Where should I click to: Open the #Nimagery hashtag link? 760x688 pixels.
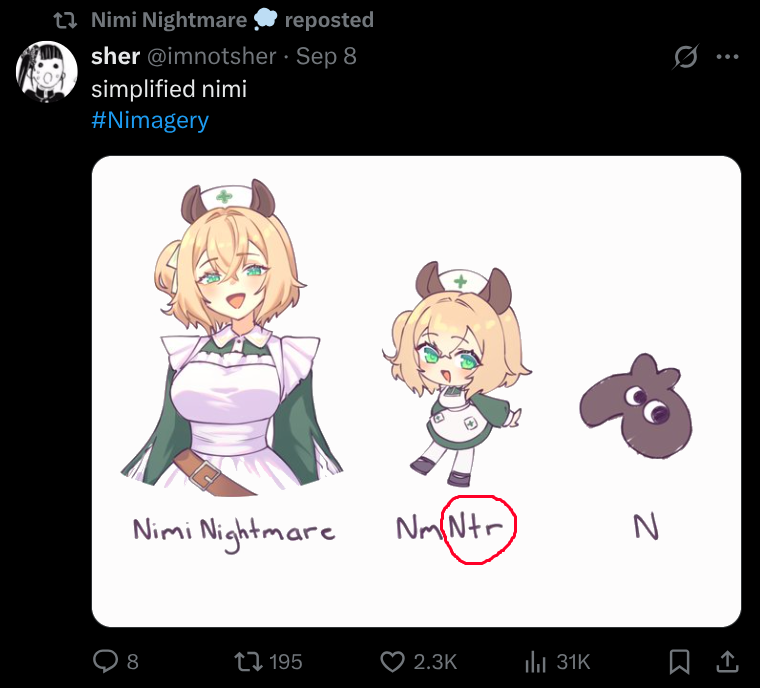pyautogui.click(x=150, y=121)
